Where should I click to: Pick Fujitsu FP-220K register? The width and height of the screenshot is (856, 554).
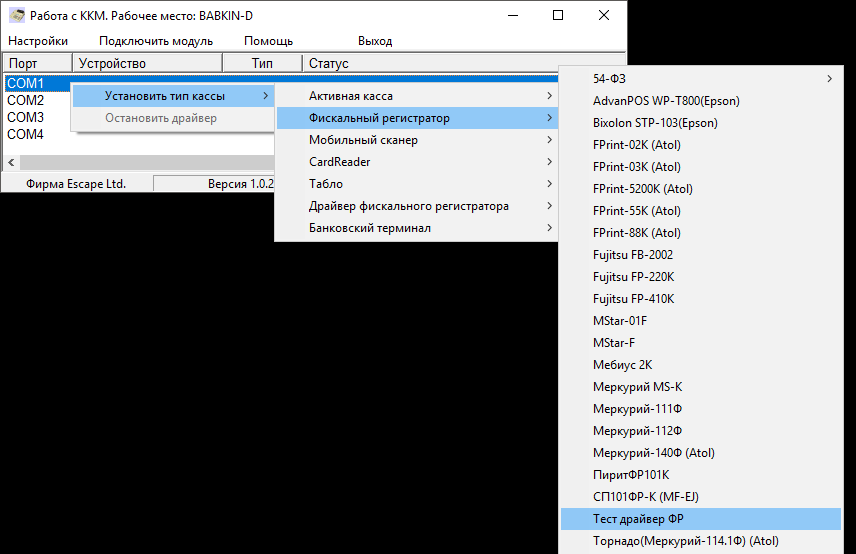pos(701,277)
